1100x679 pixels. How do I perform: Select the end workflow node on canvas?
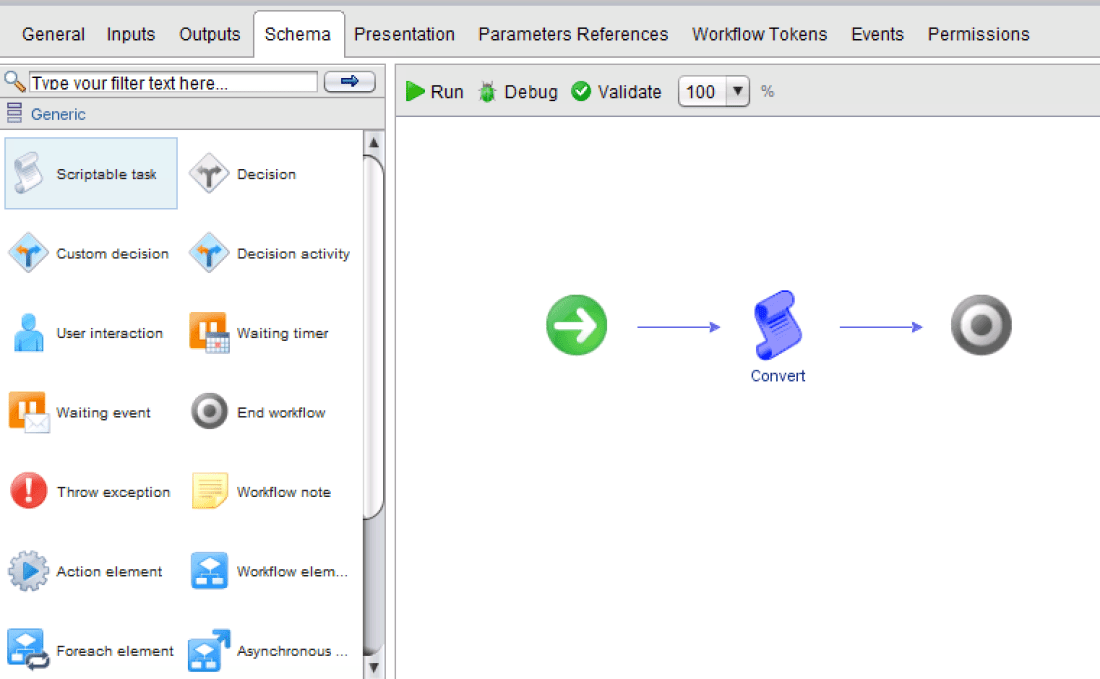[981, 325]
